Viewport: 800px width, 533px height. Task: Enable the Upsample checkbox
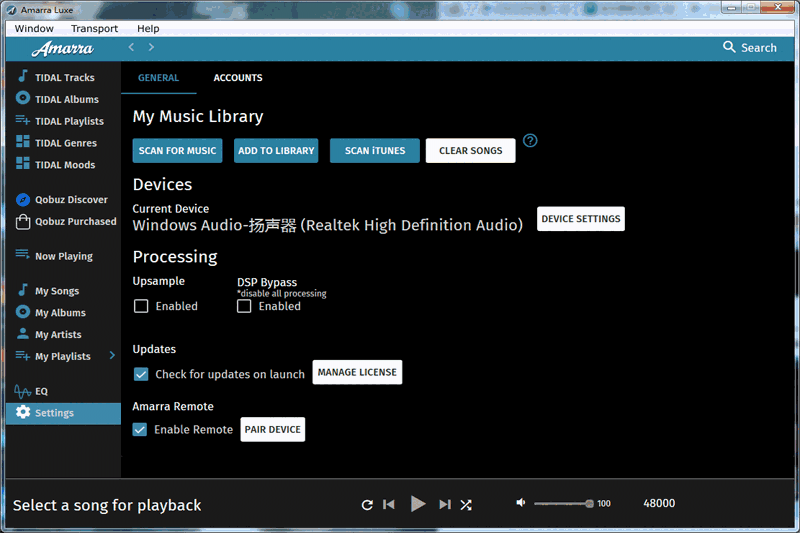[141, 306]
